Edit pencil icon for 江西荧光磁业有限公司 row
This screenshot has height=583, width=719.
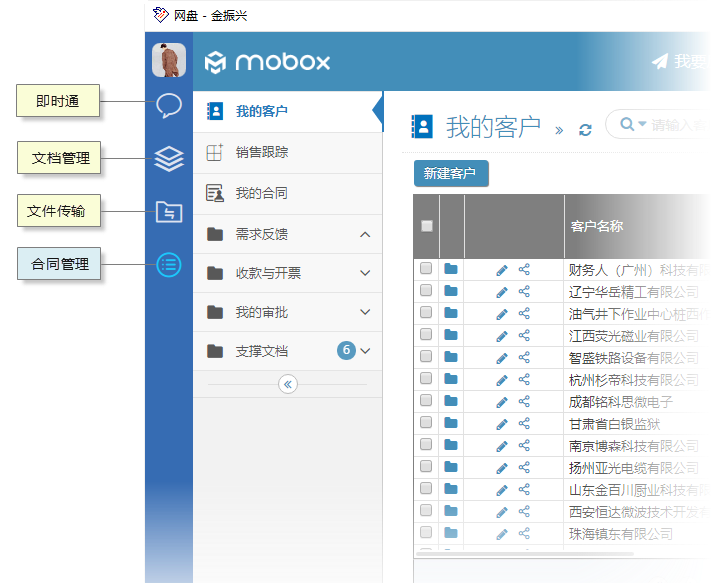[502, 336]
